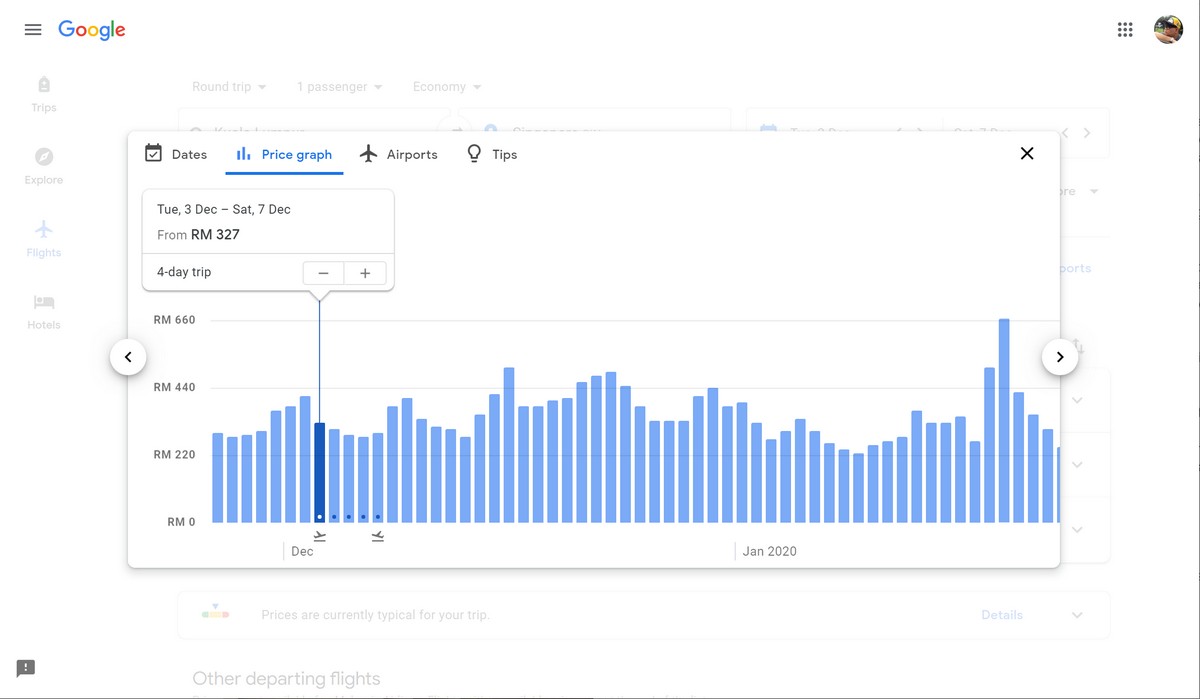
Task: Show later dates with the right arrow
Action: click(x=1060, y=357)
